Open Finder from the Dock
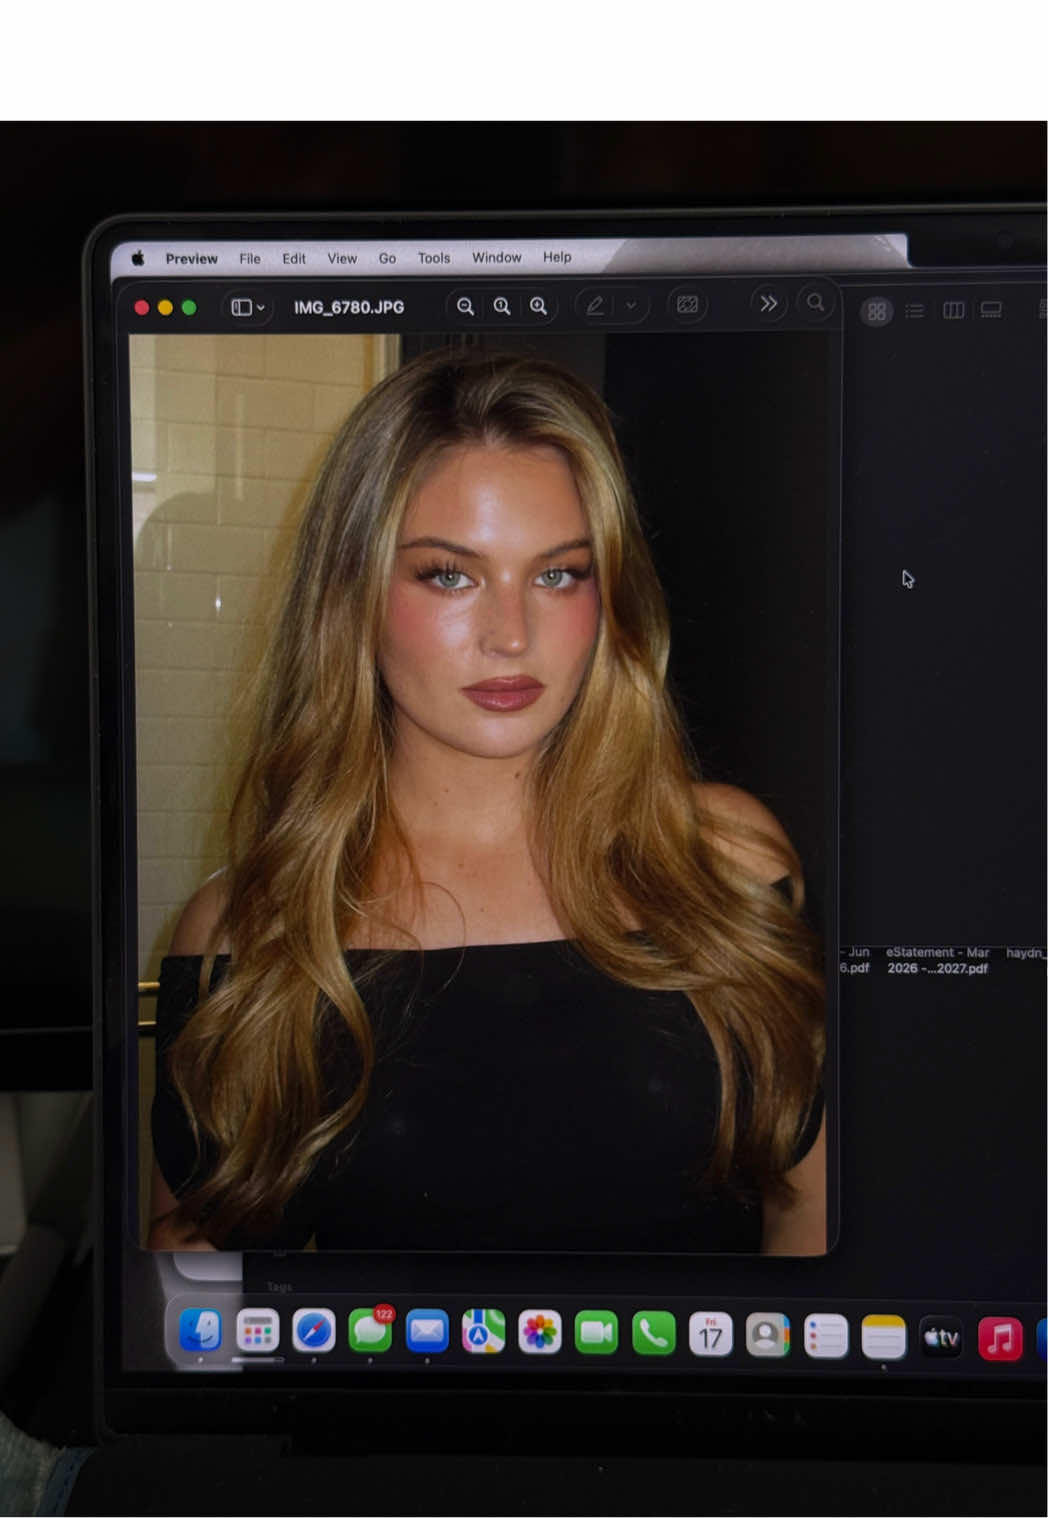1048x1518 pixels. click(x=200, y=1330)
